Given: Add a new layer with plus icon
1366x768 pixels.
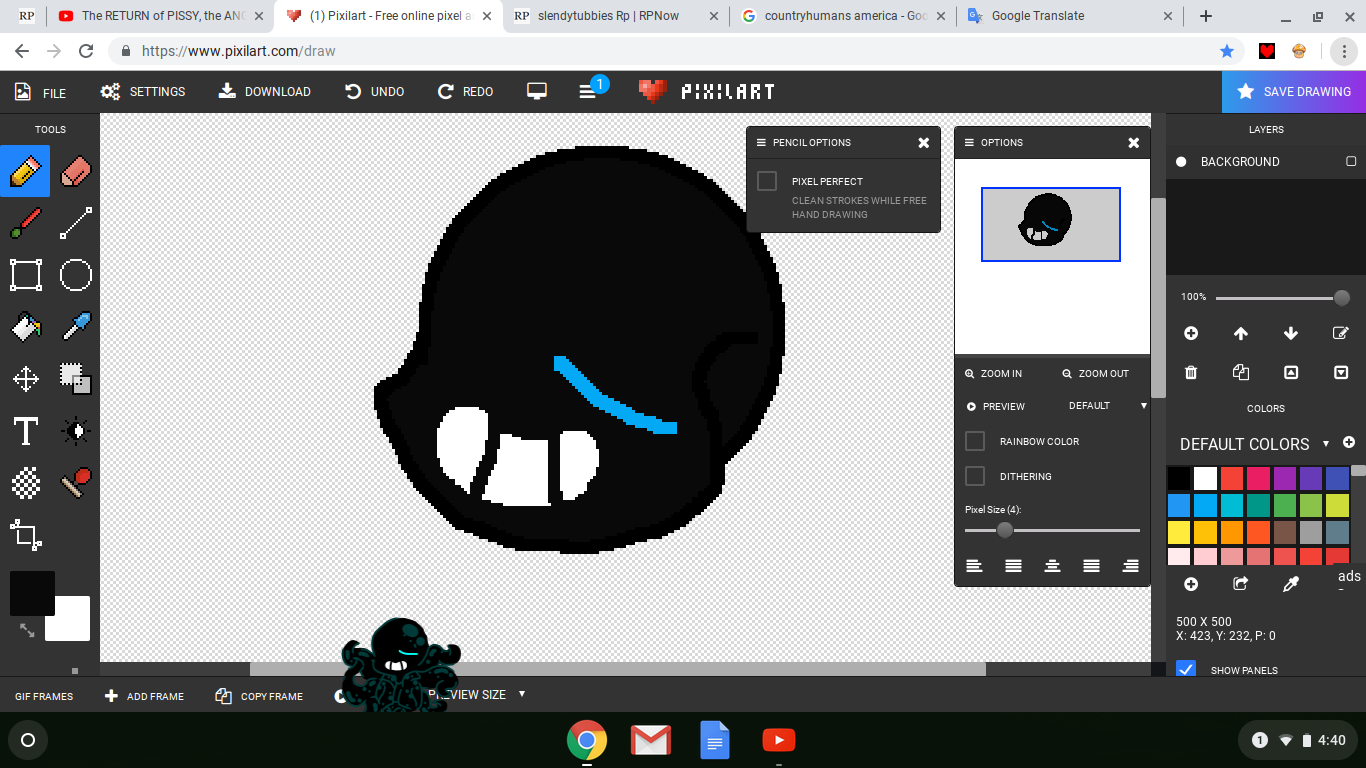Looking at the screenshot, I should (1191, 333).
